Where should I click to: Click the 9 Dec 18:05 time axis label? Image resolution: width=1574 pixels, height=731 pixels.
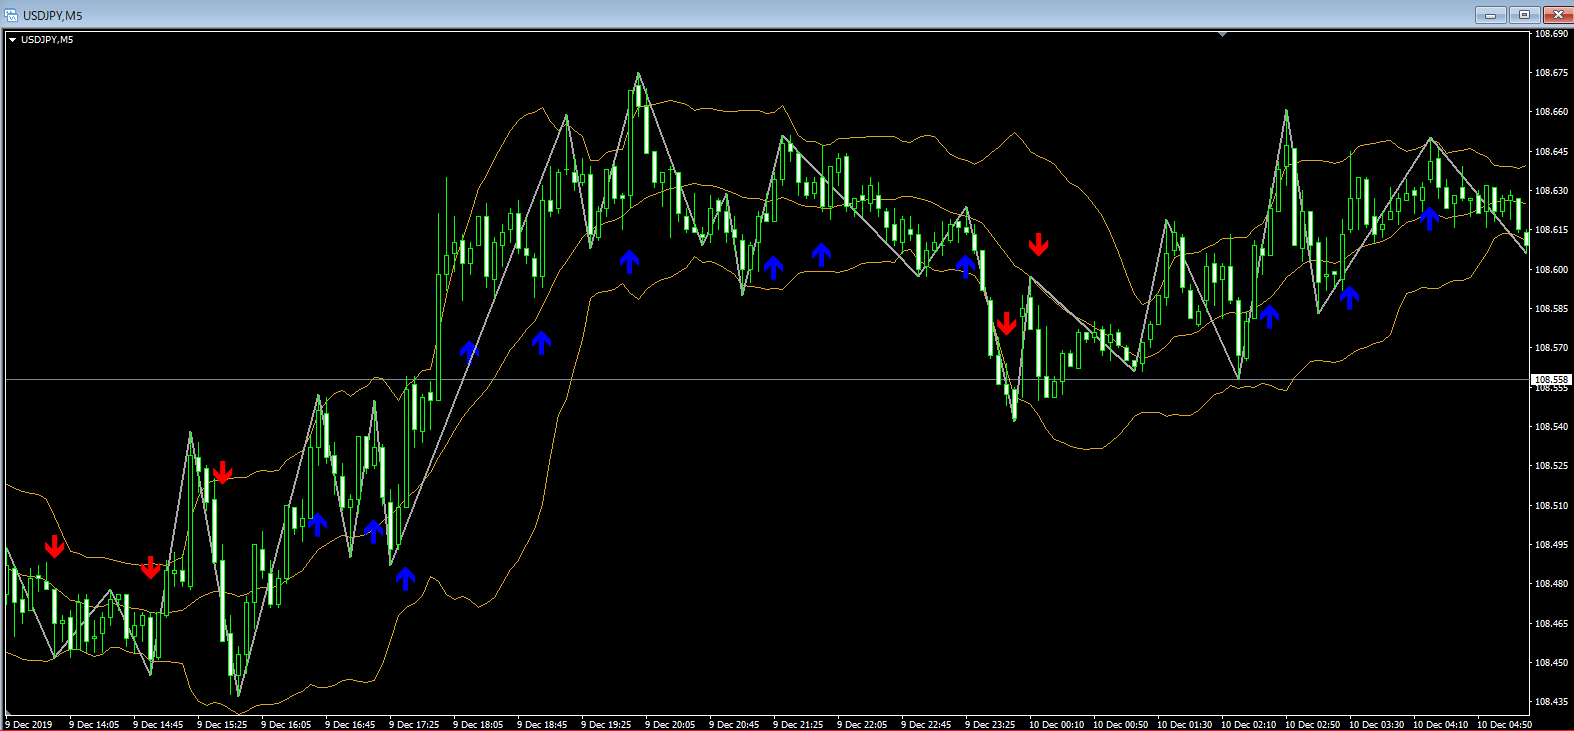tap(478, 725)
